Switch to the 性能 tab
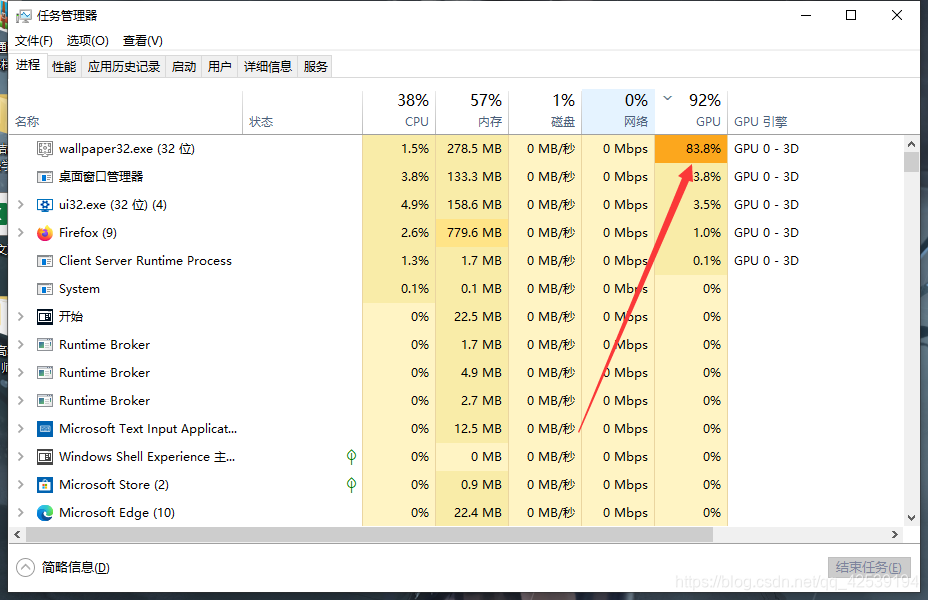 (x=64, y=67)
